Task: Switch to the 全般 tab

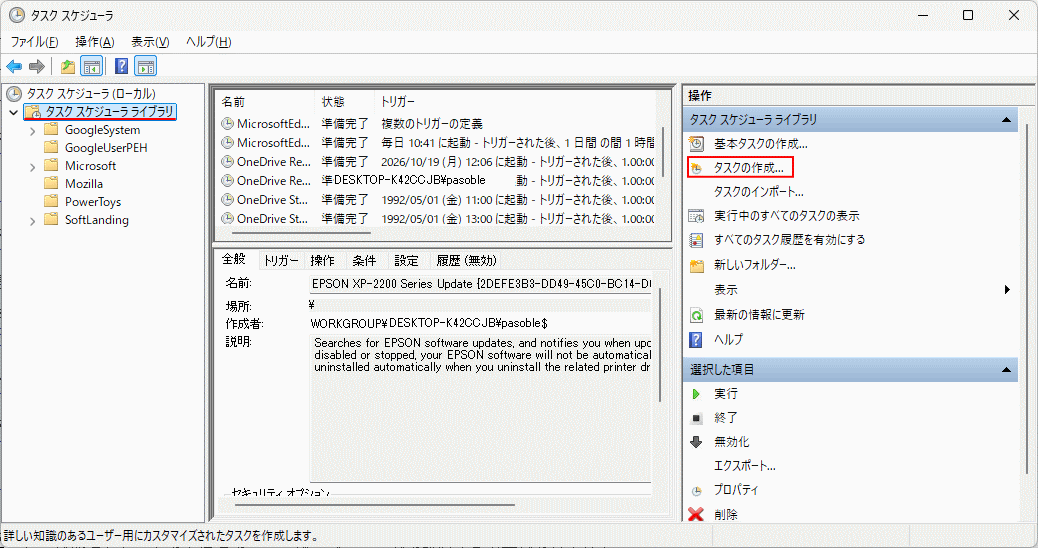Action: click(234, 259)
